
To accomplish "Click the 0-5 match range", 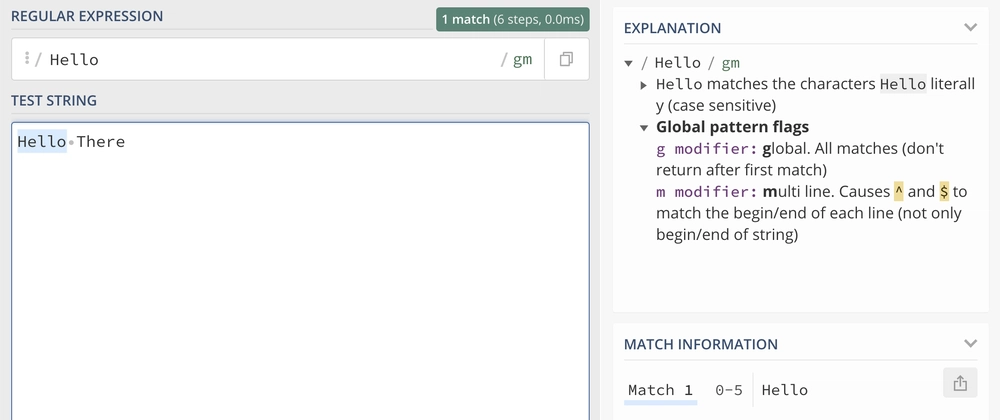I will coord(727,390).
